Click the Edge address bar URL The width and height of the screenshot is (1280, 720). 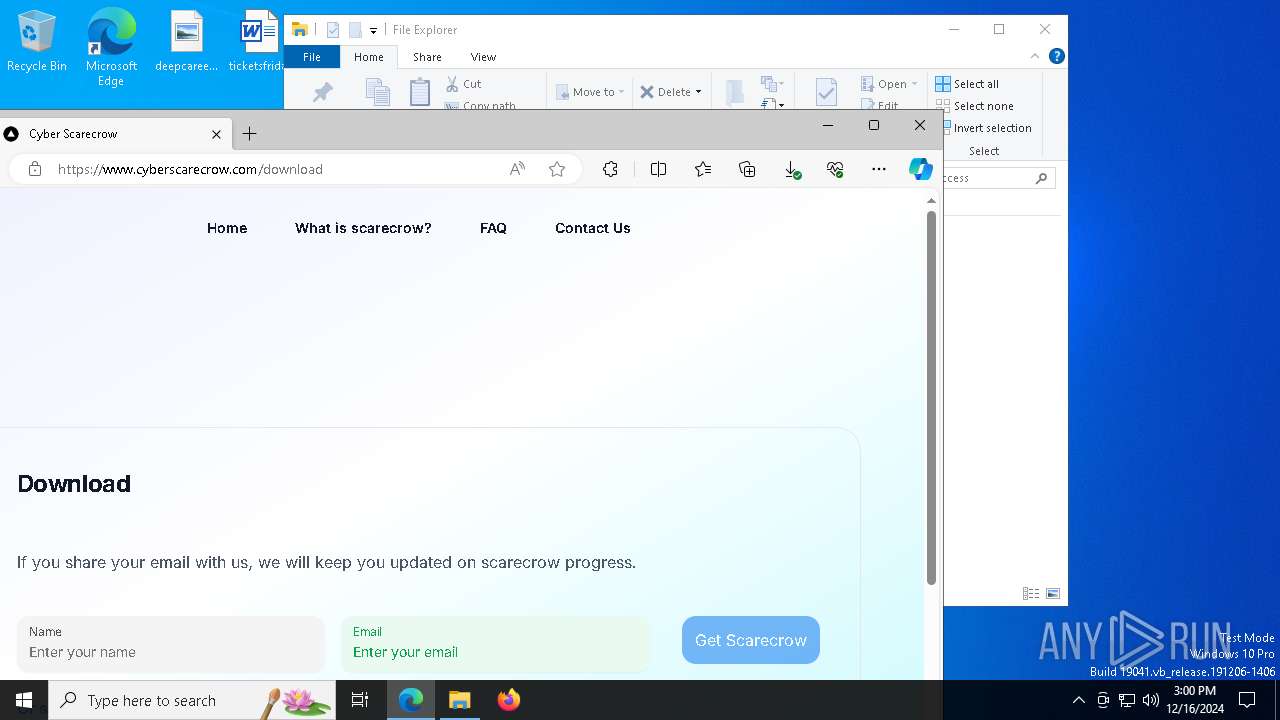click(190, 169)
